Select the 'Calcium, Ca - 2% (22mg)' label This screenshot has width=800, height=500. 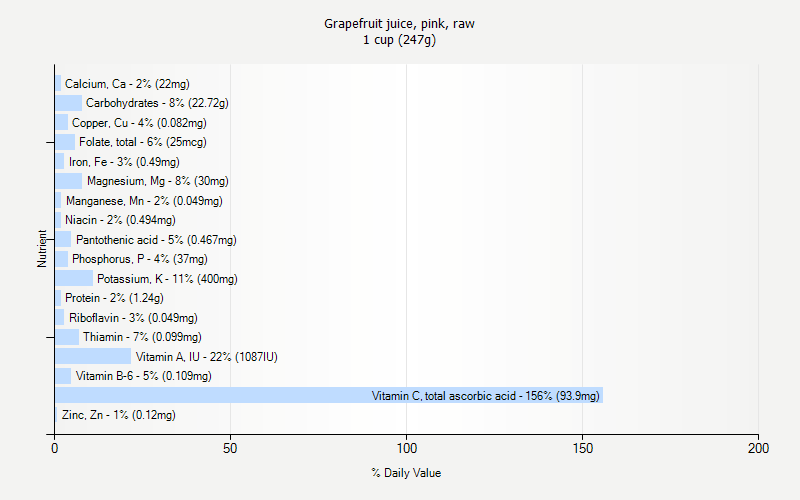tap(127, 84)
